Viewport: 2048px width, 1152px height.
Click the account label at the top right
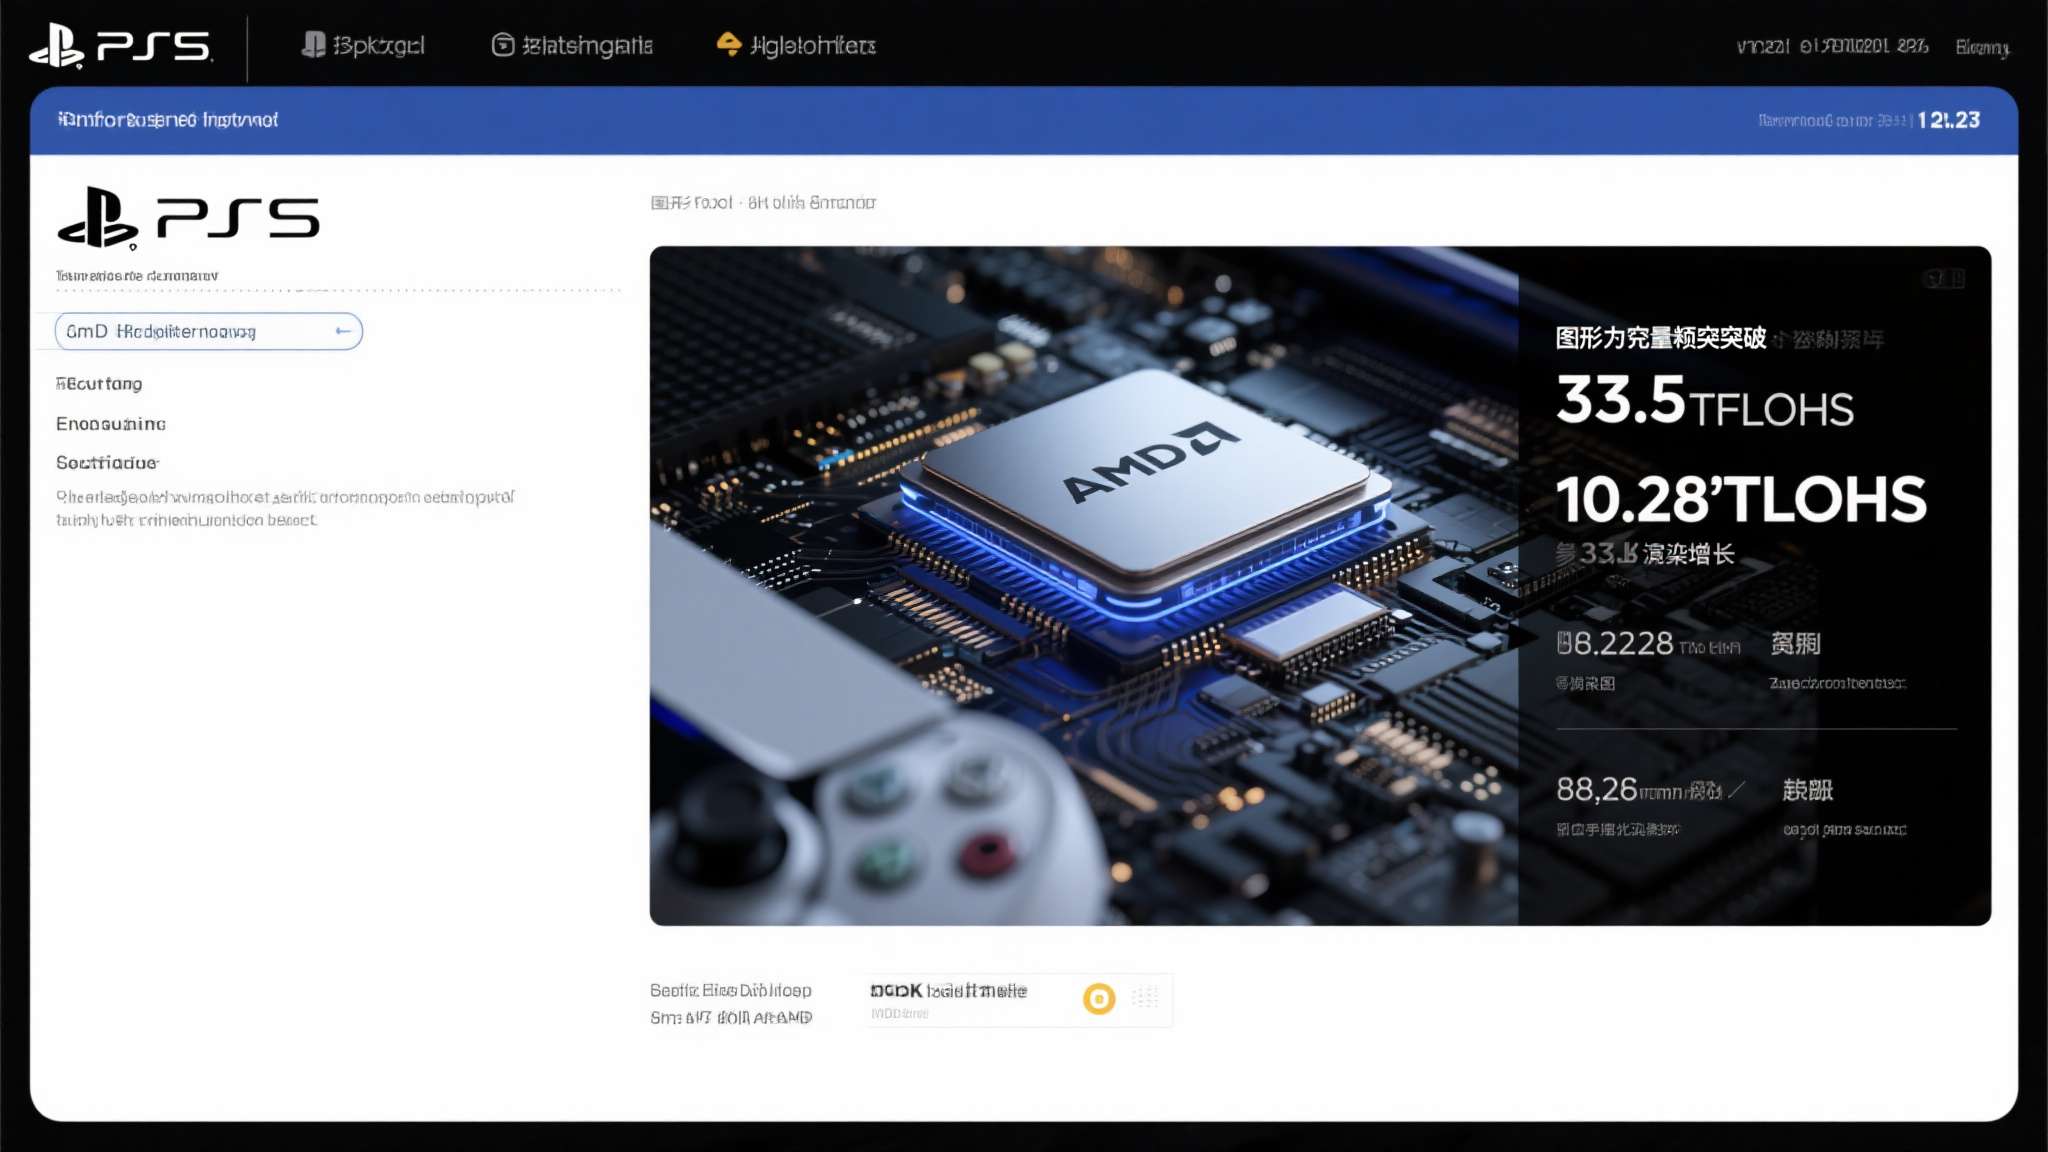[1982, 47]
